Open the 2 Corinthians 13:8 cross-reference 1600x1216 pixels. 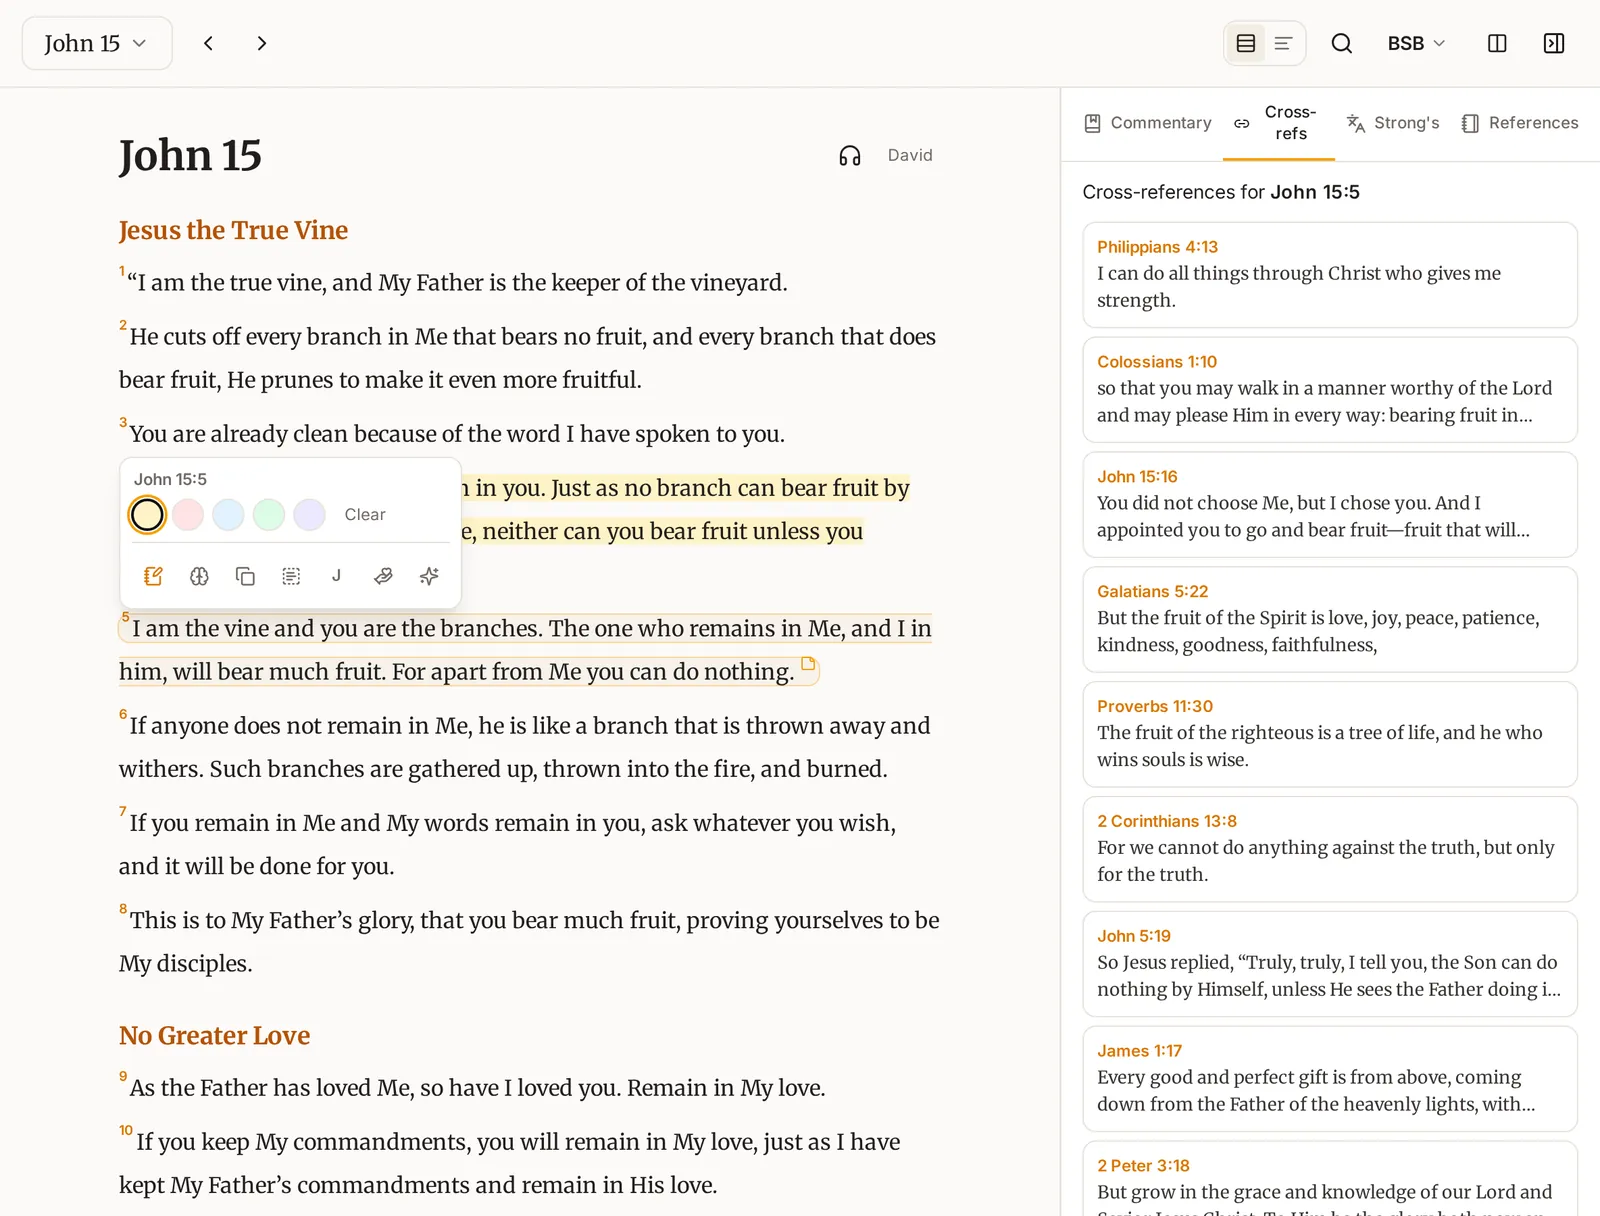1330,849
